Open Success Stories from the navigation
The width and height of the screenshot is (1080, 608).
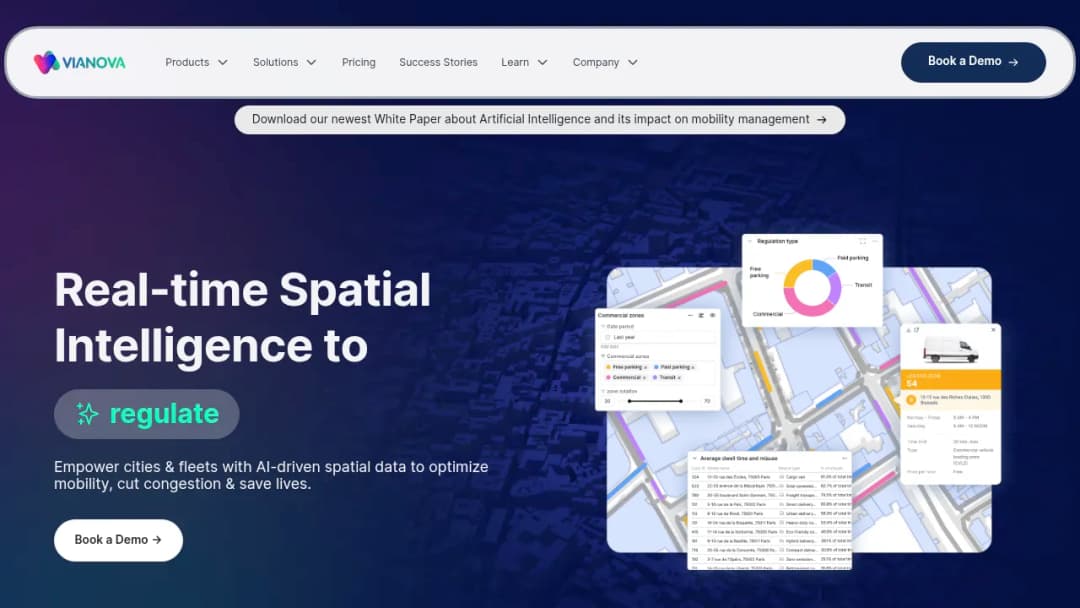coord(438,63)
